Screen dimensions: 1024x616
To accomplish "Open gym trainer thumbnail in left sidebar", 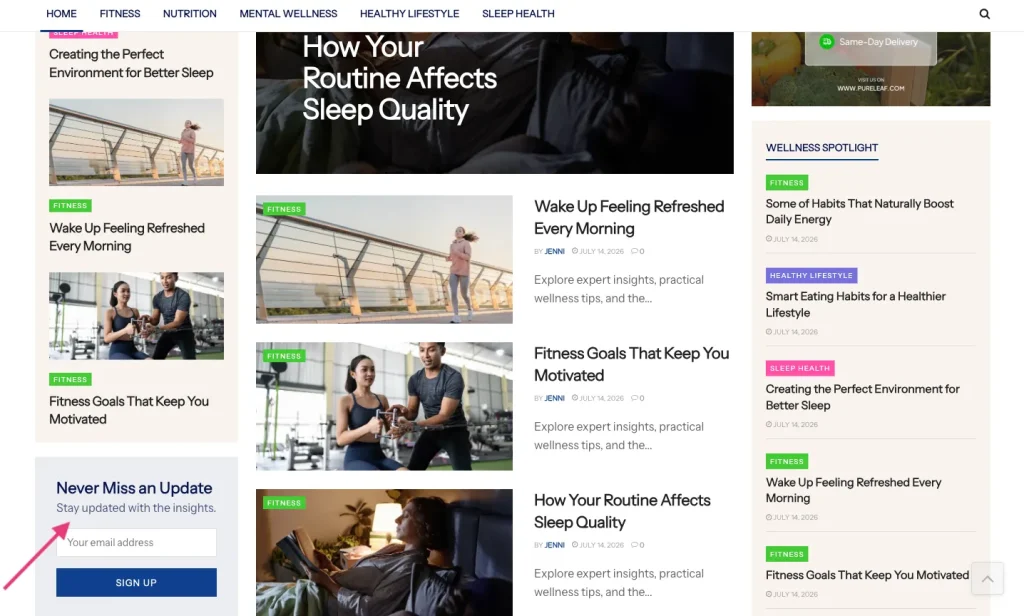I will (136, 316).
